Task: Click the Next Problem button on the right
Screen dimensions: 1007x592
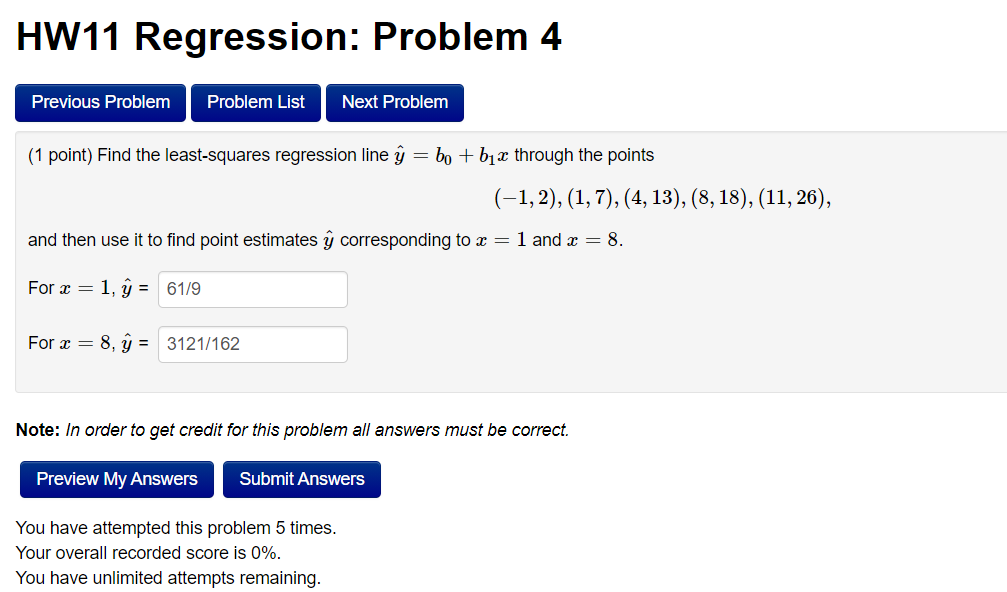Action: pyautogui.click(x=394, y=102)
